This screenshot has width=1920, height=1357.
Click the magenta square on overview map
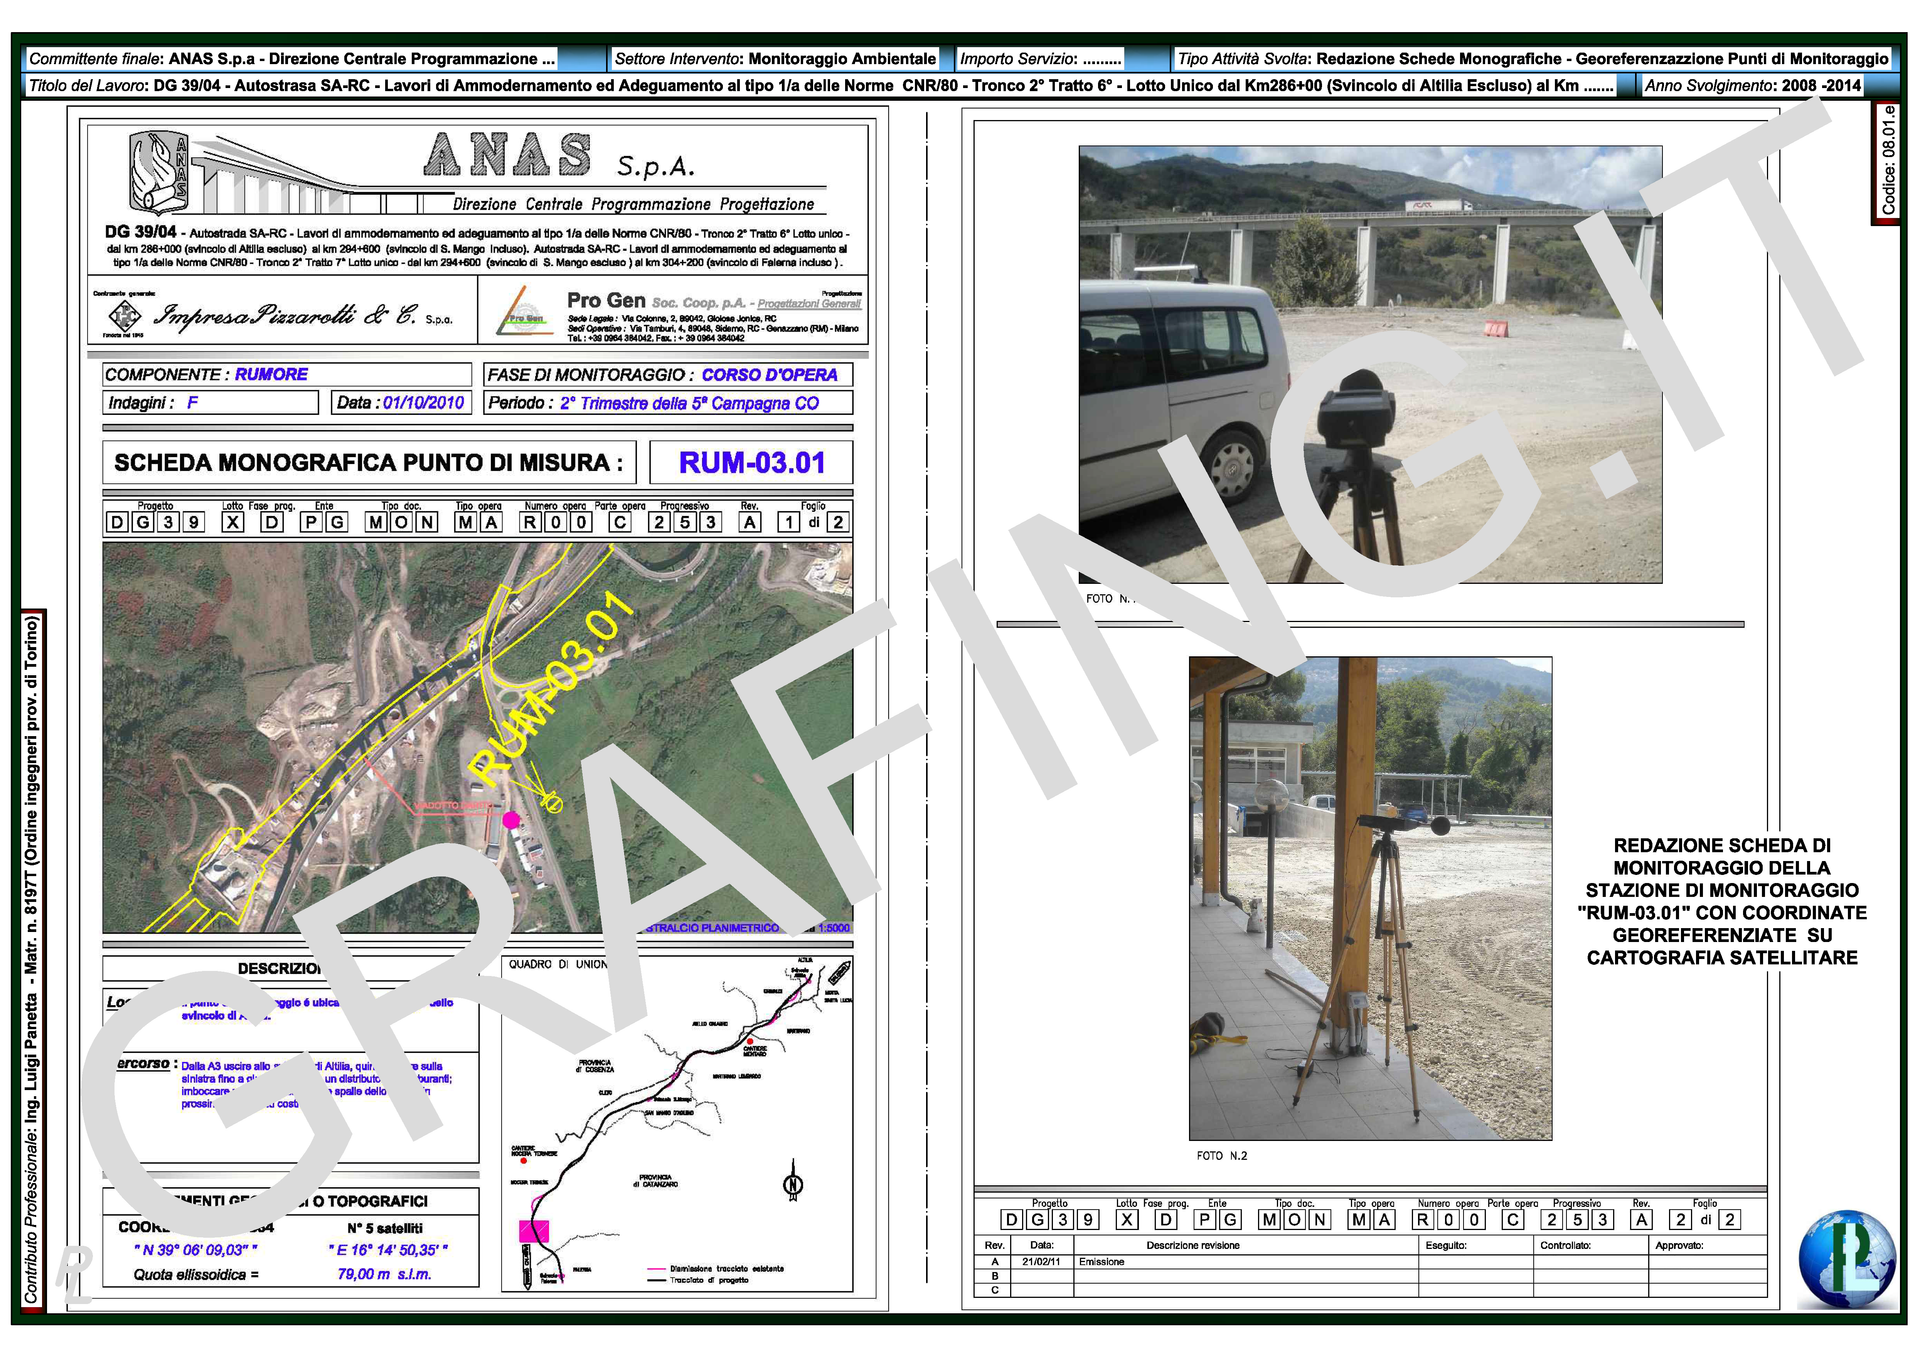pyautogui.click(x=534, y=1231)
